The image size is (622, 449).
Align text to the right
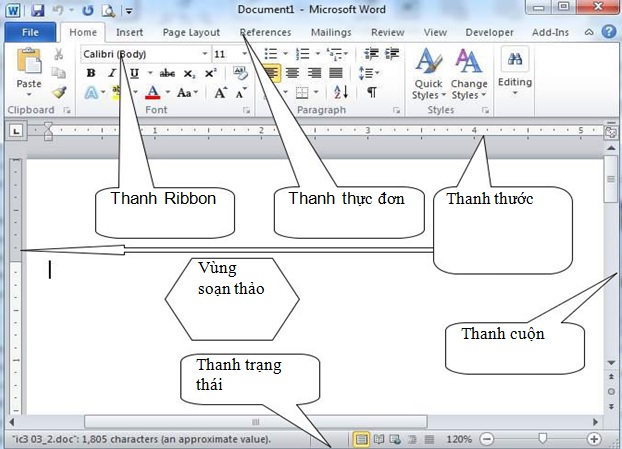point(314,73)
